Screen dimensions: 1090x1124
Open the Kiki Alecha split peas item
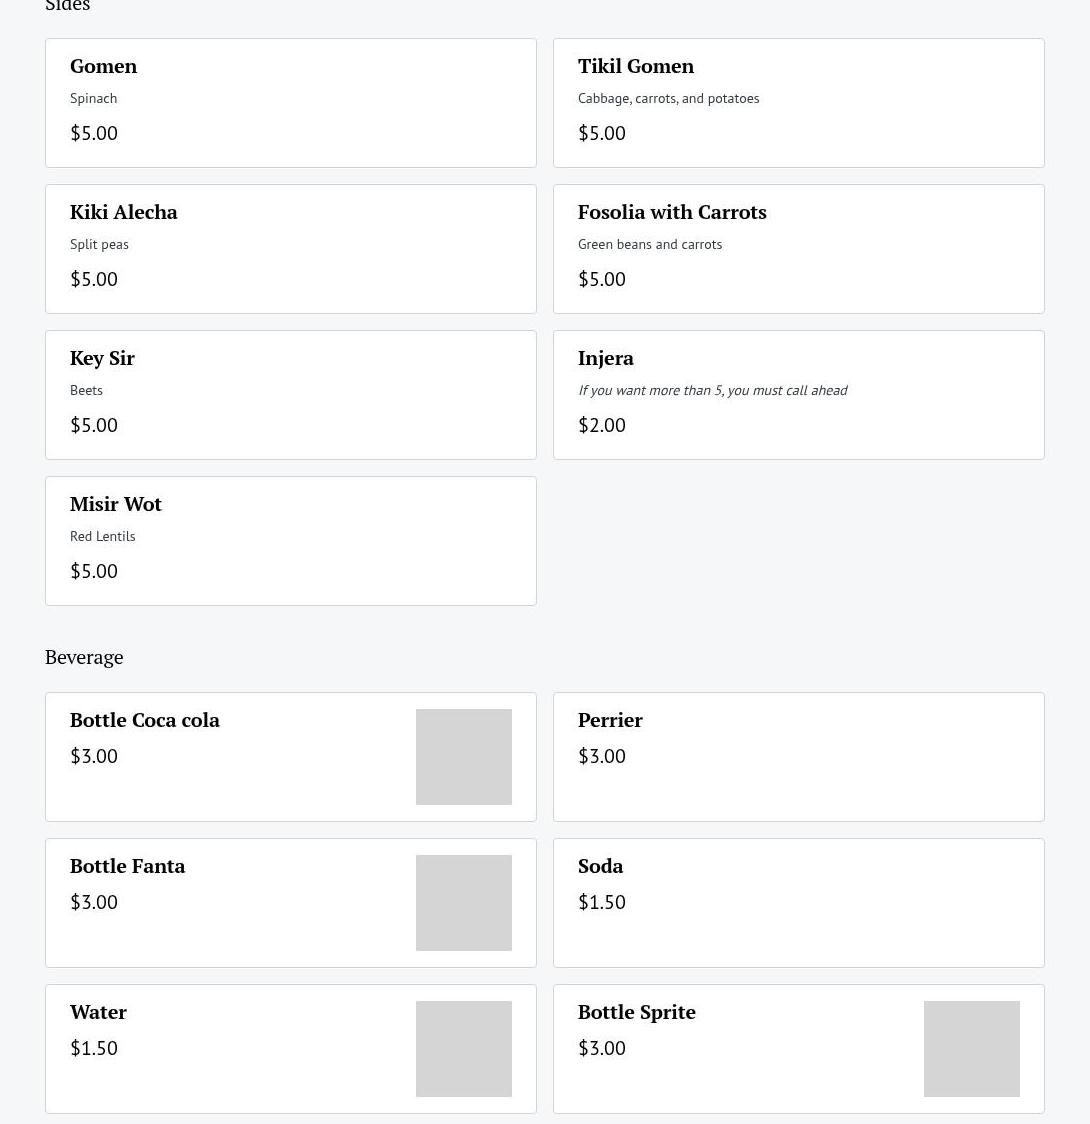tap(290, 249)
